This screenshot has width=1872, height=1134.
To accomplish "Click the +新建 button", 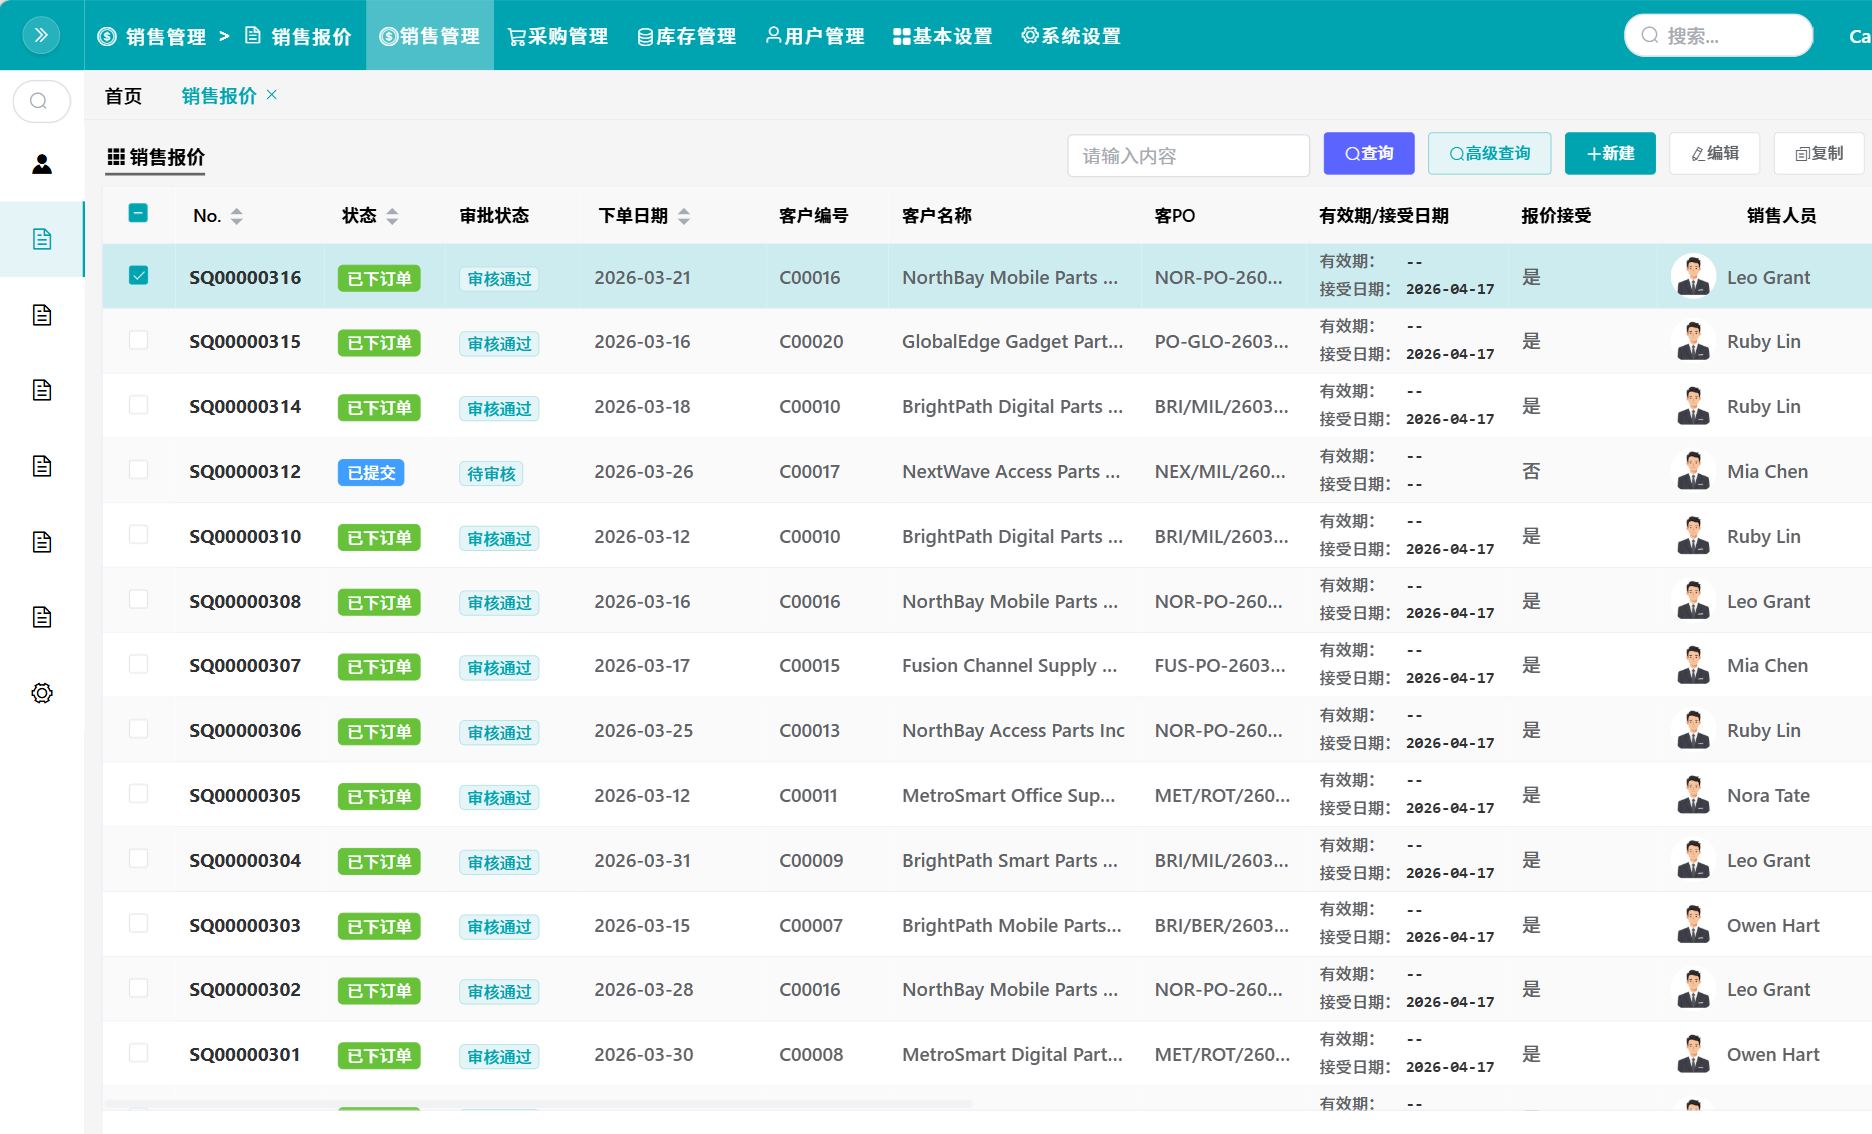I will 1610,153.
